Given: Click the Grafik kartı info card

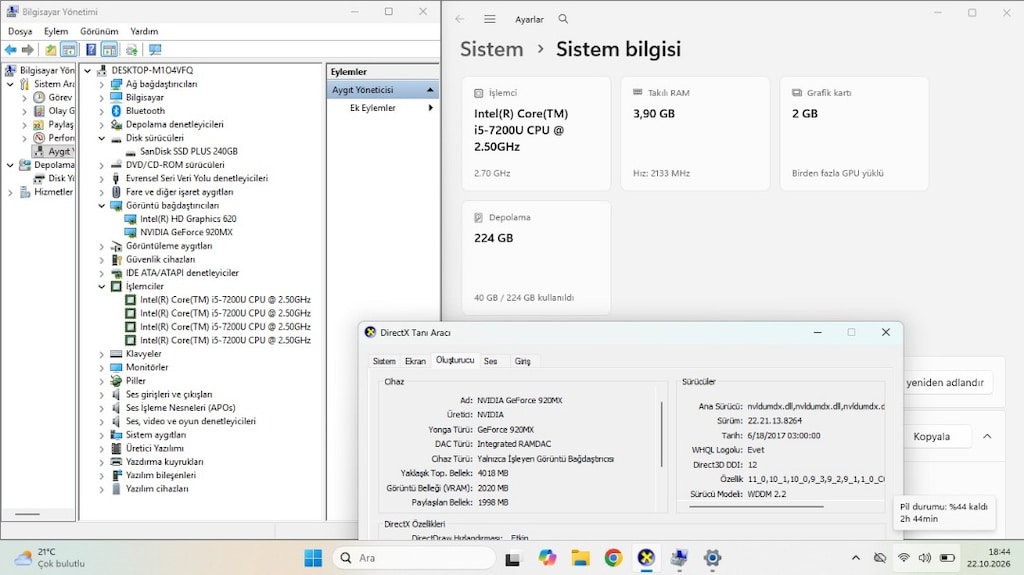Looking at the screenshot, I should coord(854,133).
